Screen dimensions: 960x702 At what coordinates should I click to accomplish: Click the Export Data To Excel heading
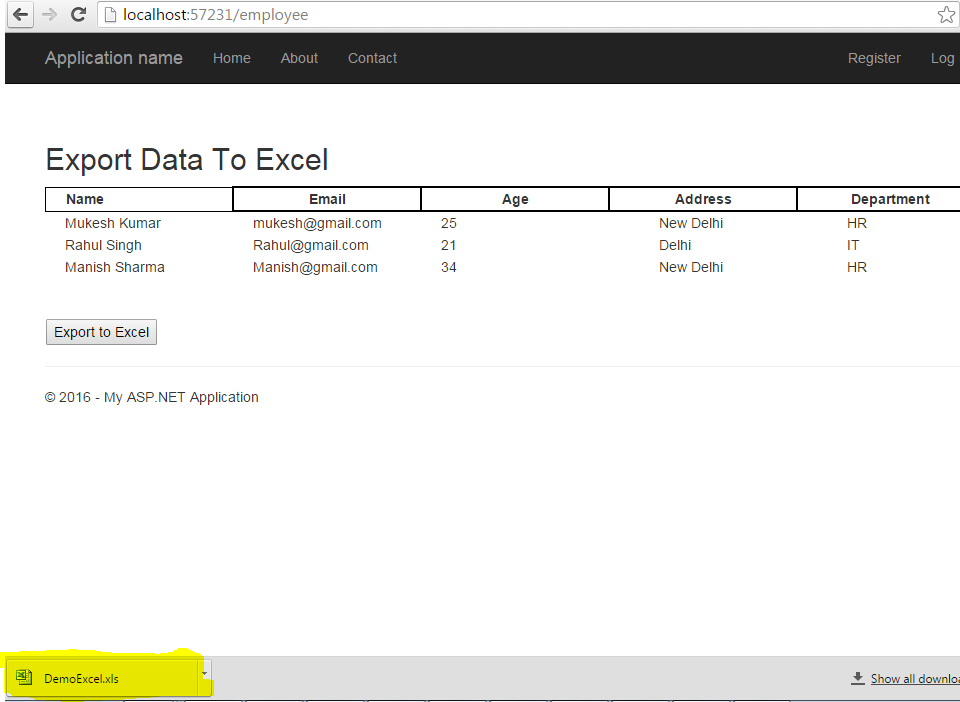point(187,160)
